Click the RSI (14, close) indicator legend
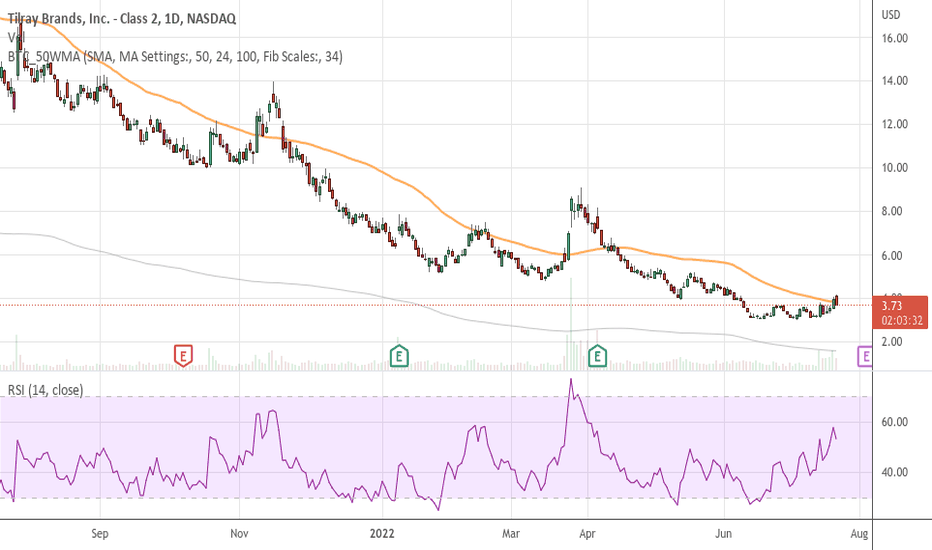The image size is (932, 550). 45,390
